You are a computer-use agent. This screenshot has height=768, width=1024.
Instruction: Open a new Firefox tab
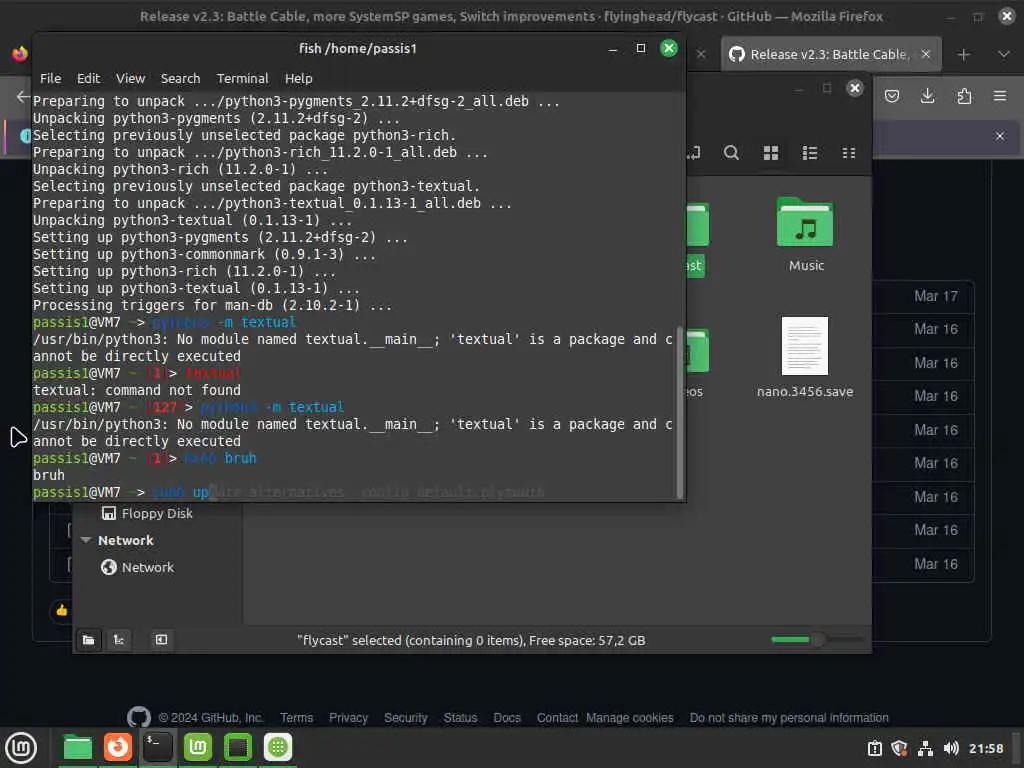pyautogui.click(x=963, y=55)
